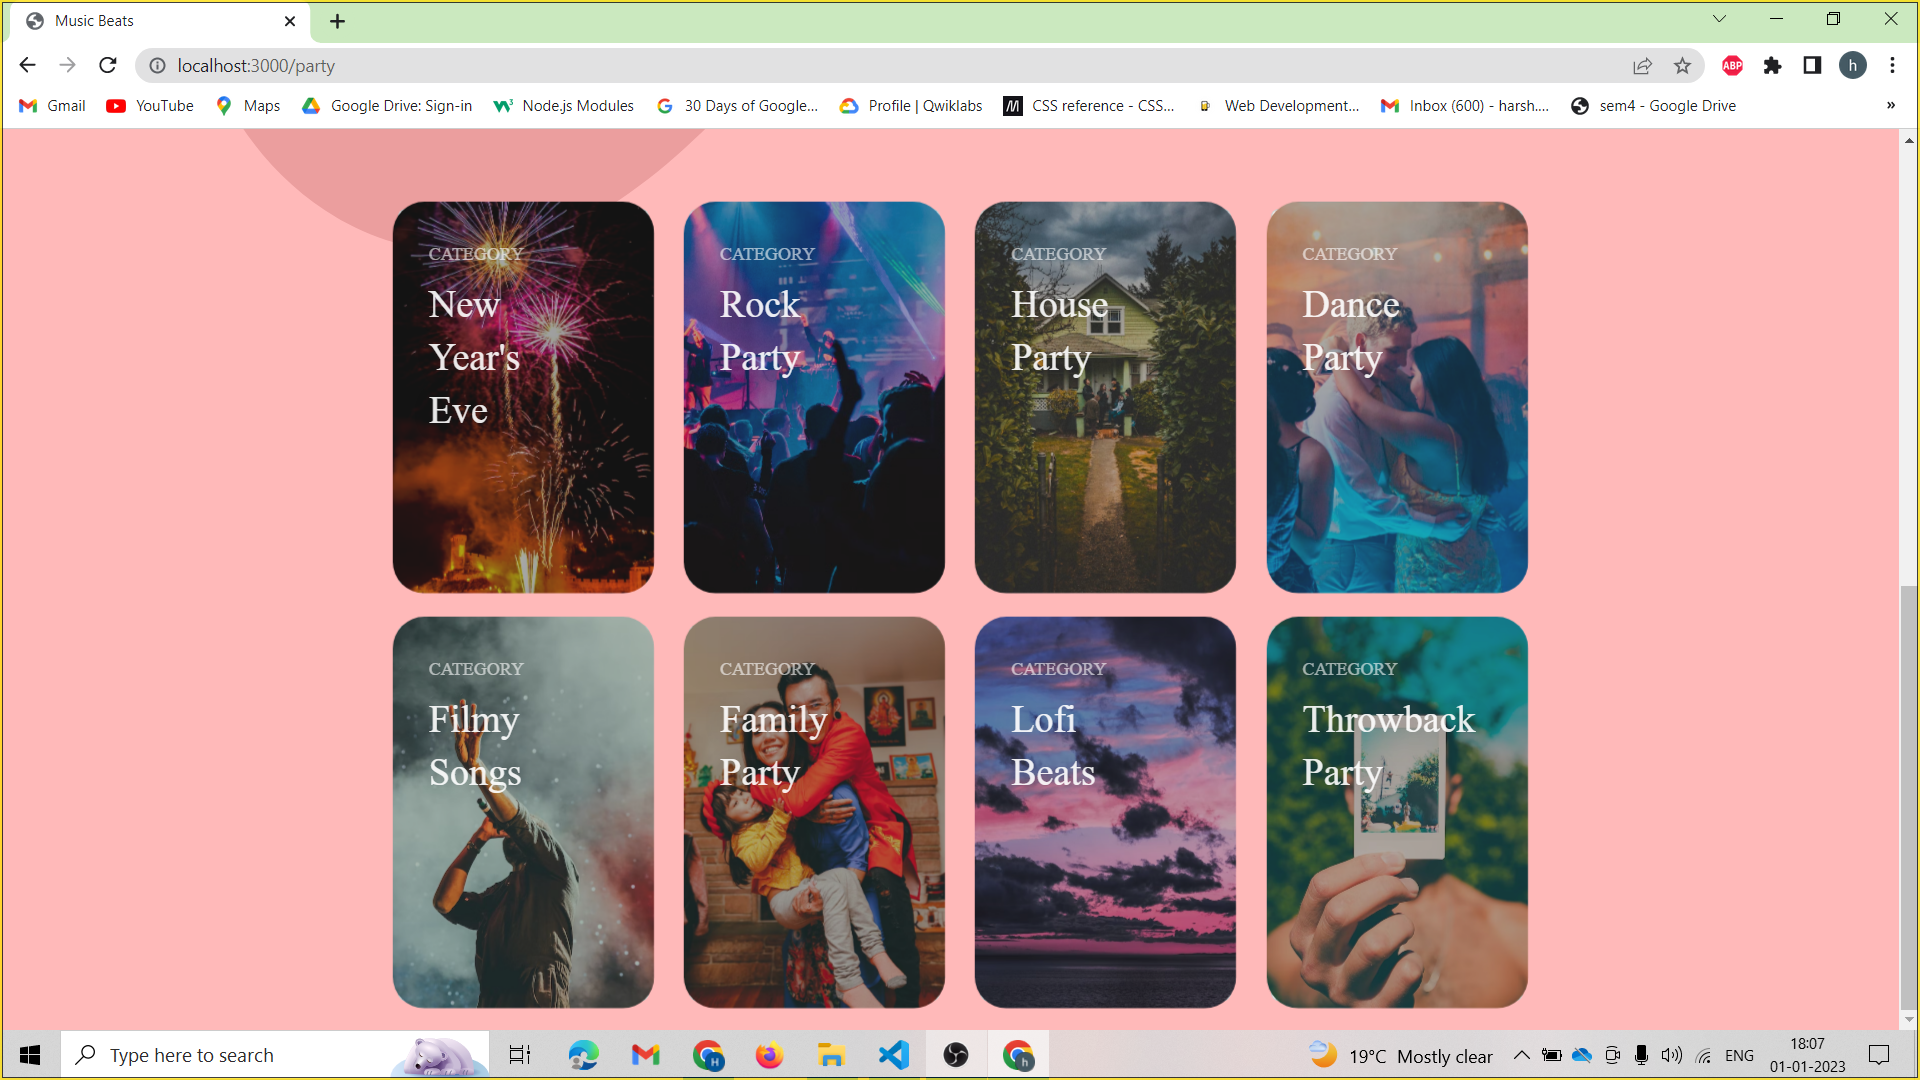The width and height of the screenshot is (1920, 1080).
Task: Open the tab search dropdown arrow
Action: (1719, 19)
